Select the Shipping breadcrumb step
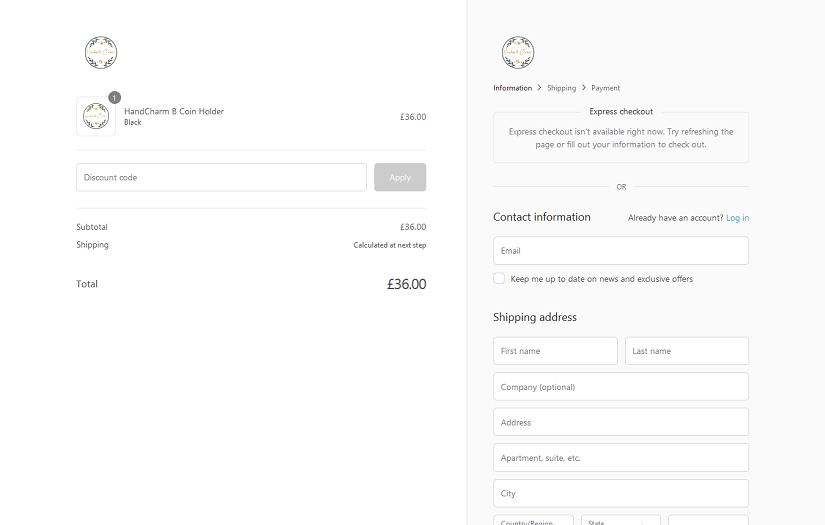The height and width of the screenshot is (525, 825). click(561, 88)
